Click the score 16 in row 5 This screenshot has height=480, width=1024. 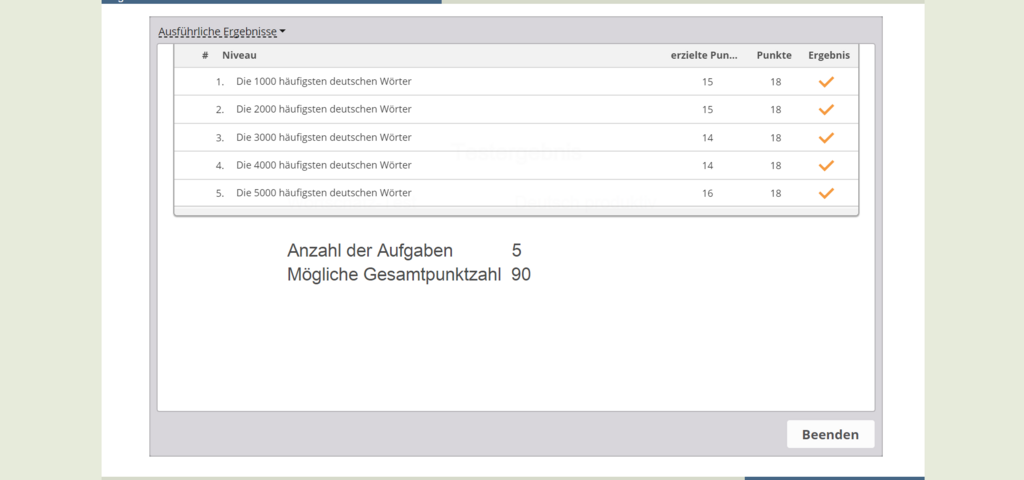click(707, 193)
